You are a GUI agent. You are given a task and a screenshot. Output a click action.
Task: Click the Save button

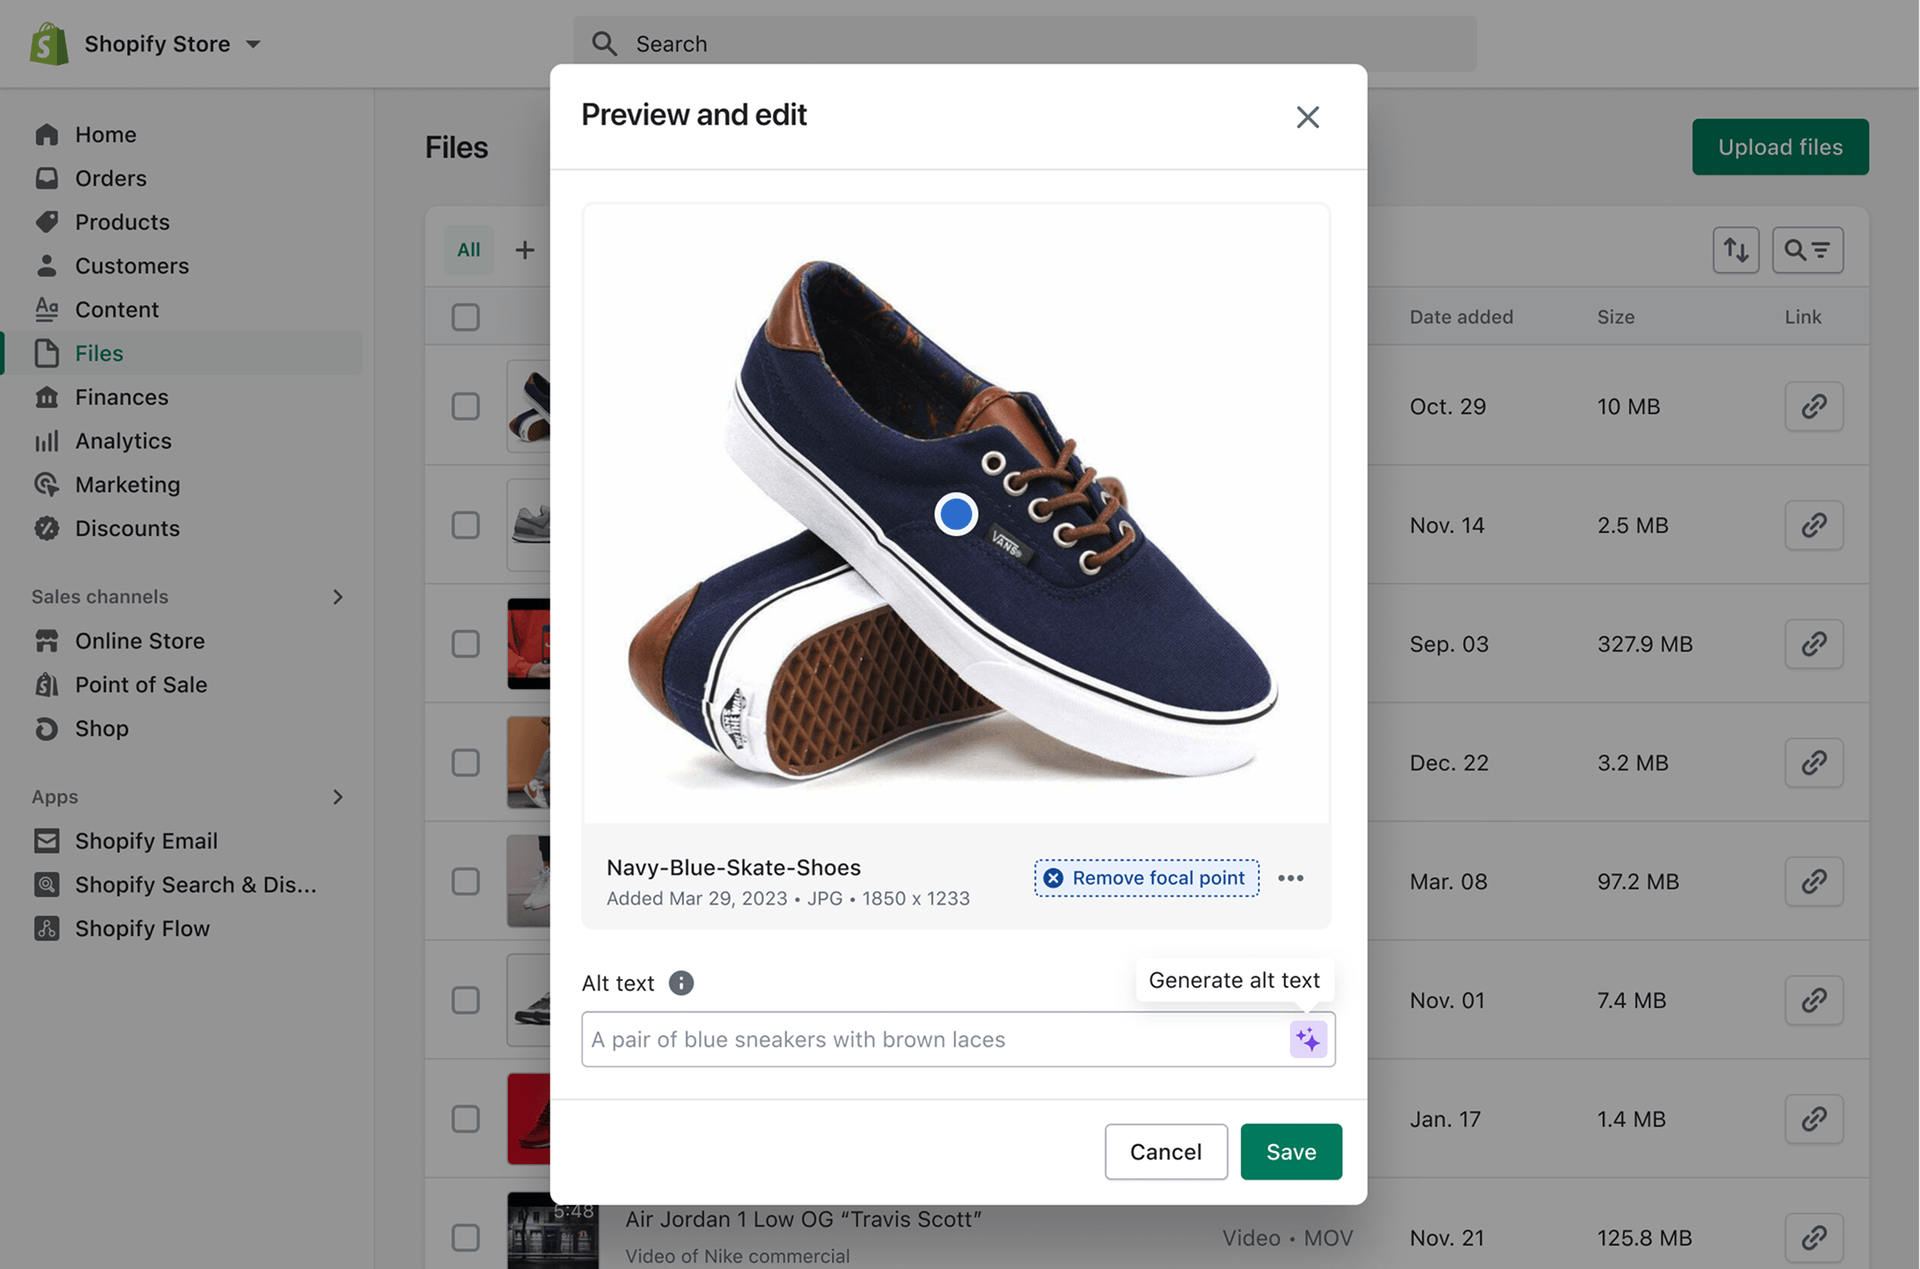pyautogui.click(x=1291, y=1152)
